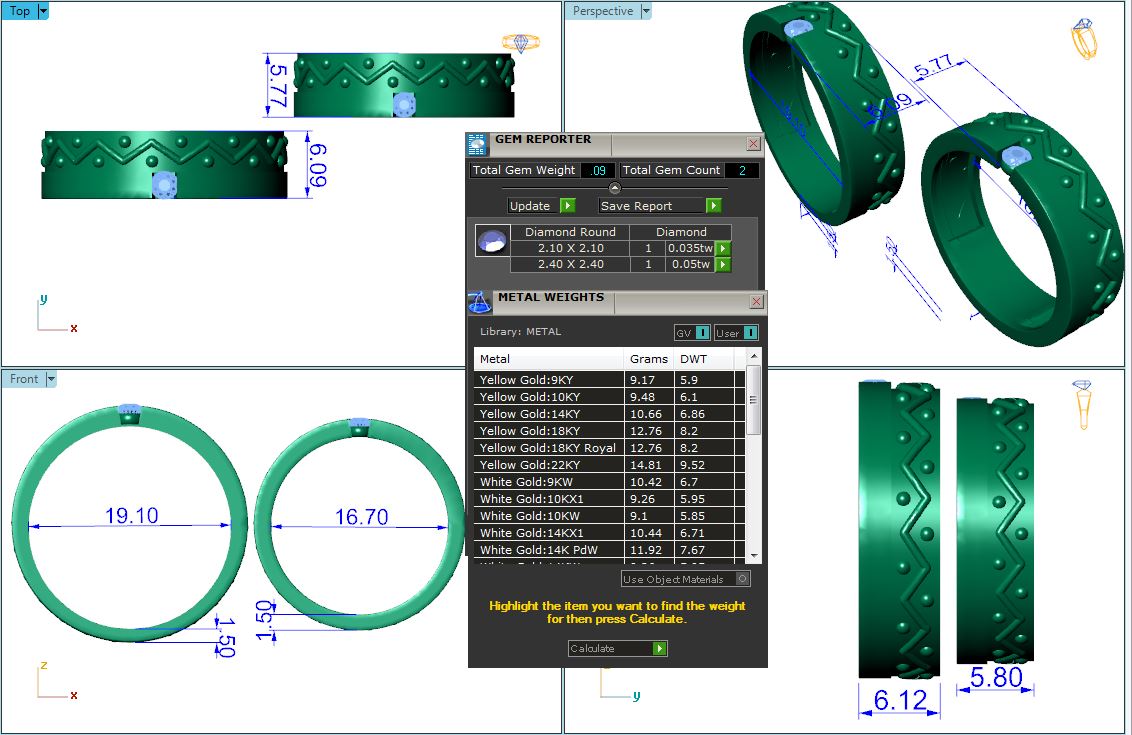This screenshot has width=1132, height=735.
Task: Select the Front viewport label
Action: pyautogui.click(x=24, y=378)
